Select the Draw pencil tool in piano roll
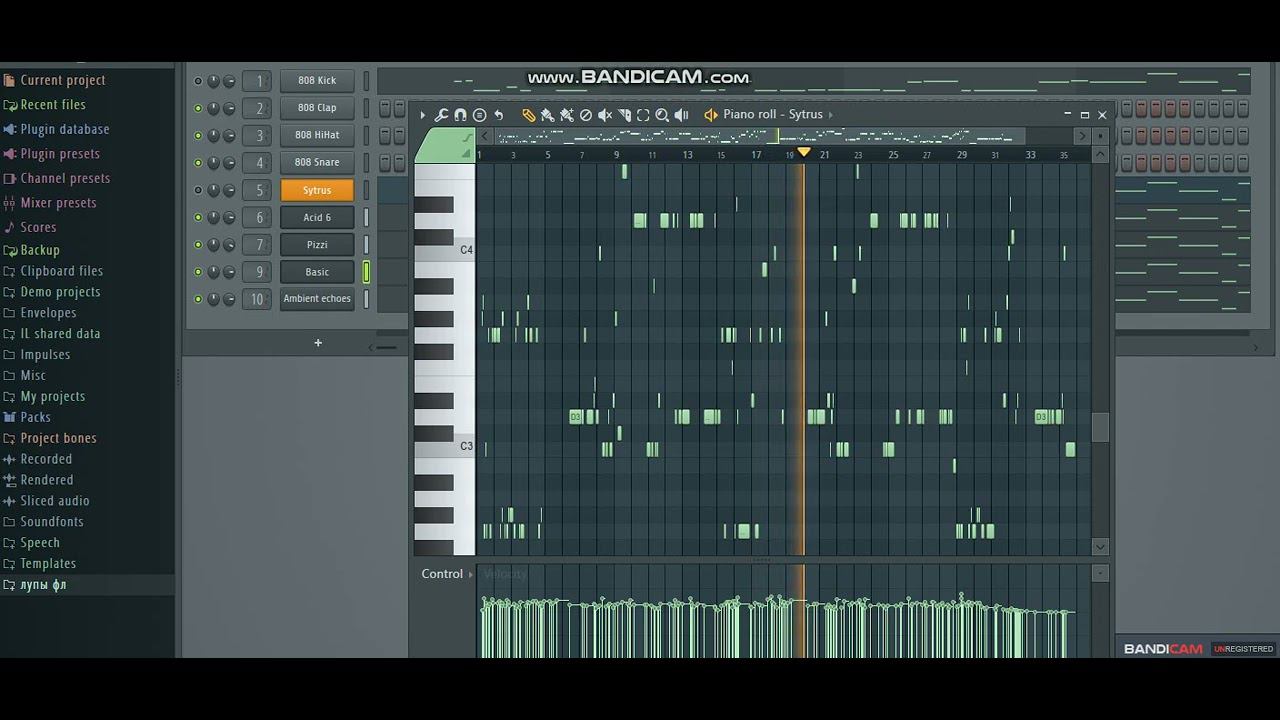This screenshot has width=1280, height=720. 528,115
